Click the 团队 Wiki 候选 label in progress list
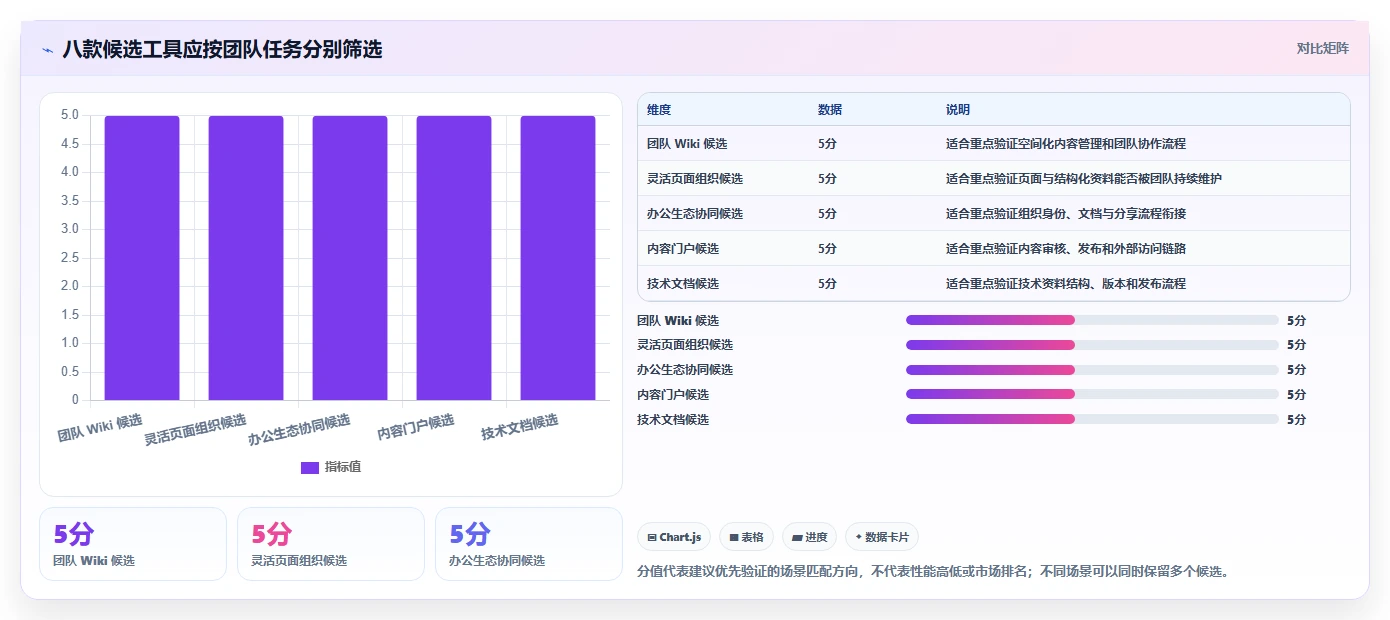Image resolution: width=1390 pixels, height=620 pixels. 678,321
